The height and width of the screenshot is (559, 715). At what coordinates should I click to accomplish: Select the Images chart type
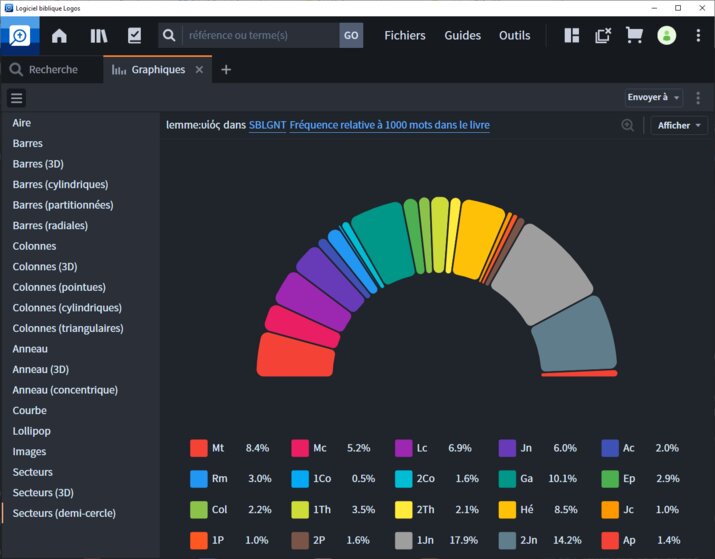tap(30, 451)
